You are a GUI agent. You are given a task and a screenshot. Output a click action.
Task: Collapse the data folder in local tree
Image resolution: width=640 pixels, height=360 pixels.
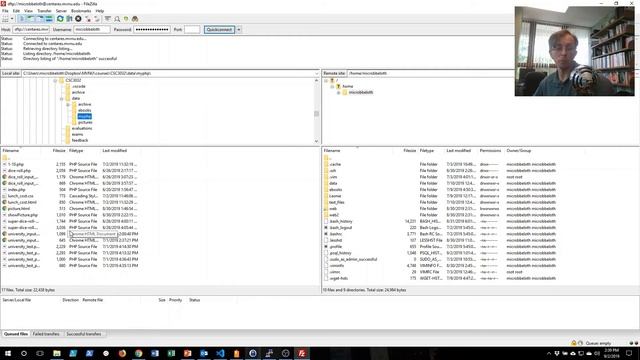pos(62,98)
